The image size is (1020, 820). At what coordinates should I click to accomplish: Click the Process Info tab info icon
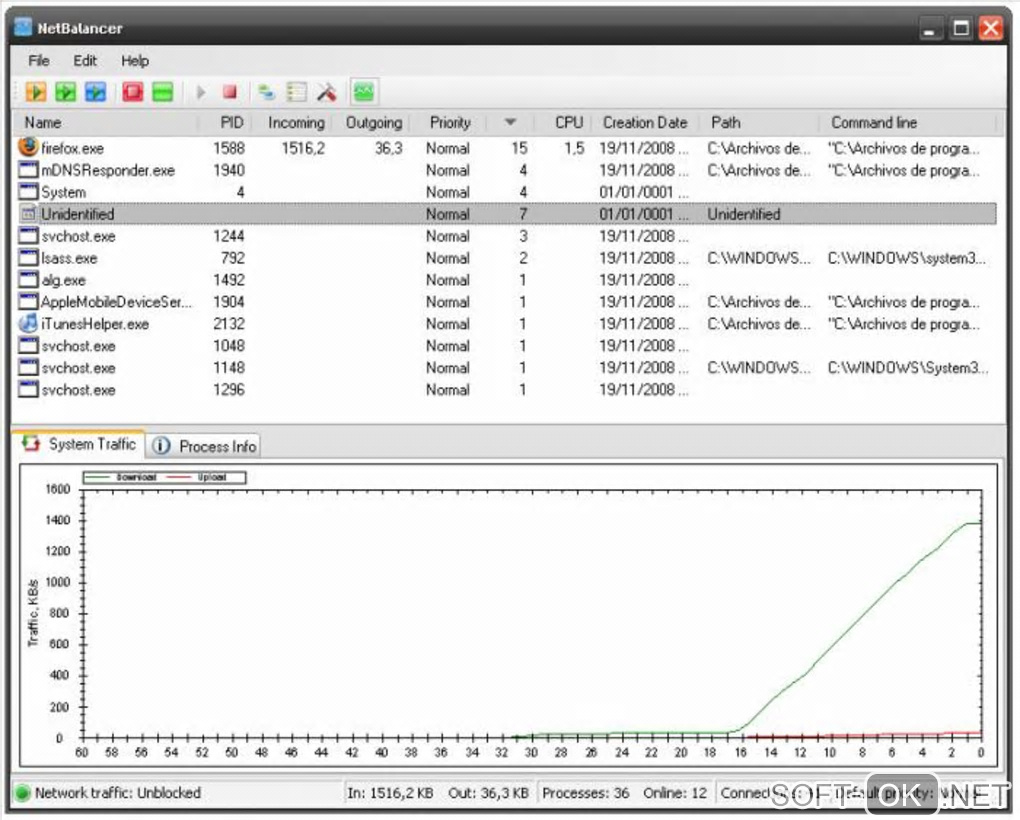point(161,445)
